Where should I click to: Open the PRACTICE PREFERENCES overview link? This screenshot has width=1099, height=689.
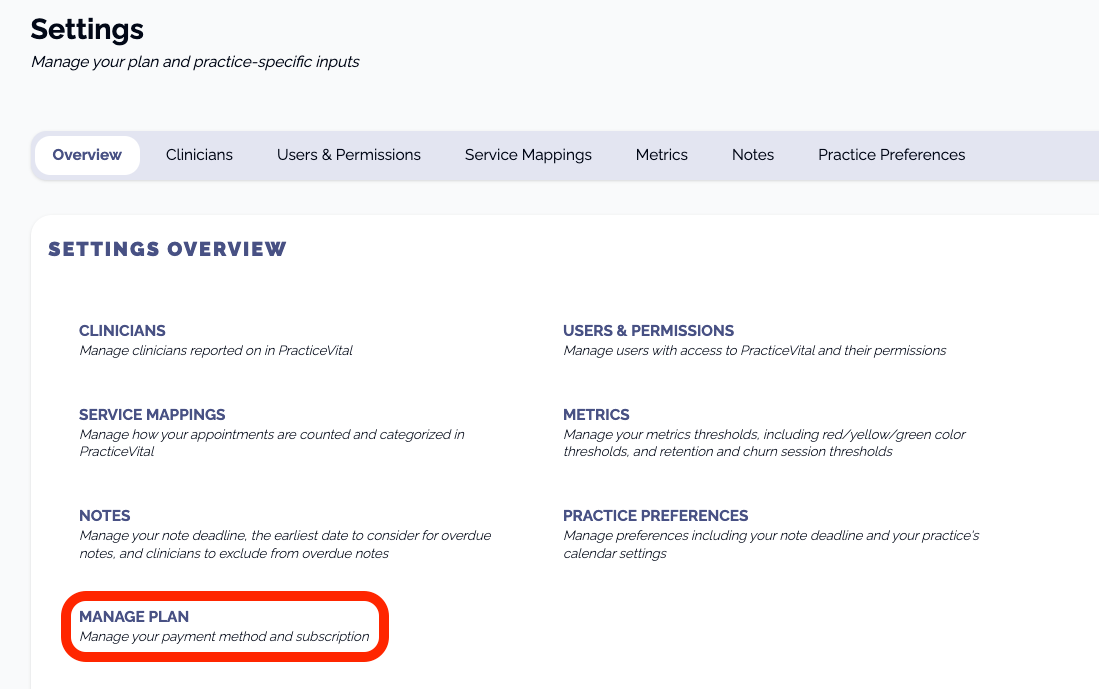[x=655, y=516]
